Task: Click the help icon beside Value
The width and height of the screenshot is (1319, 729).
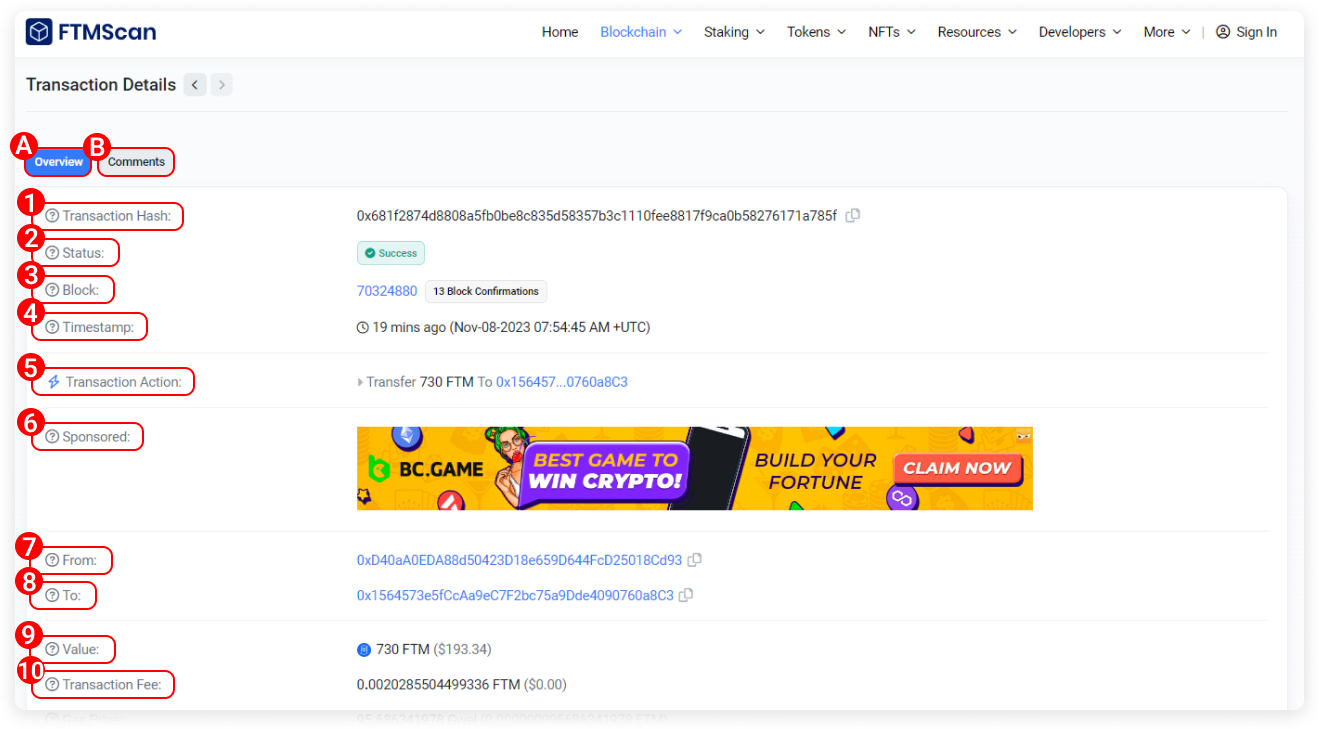Action: tap(52, 649)
